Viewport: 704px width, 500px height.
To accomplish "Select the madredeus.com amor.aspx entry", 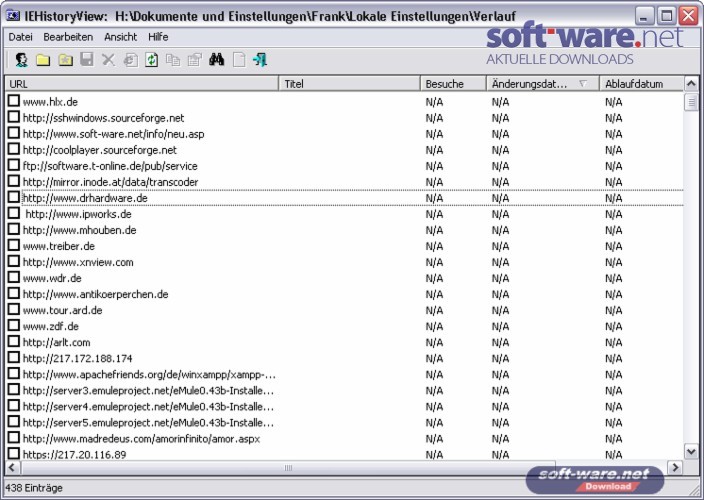I will (141, 439).
